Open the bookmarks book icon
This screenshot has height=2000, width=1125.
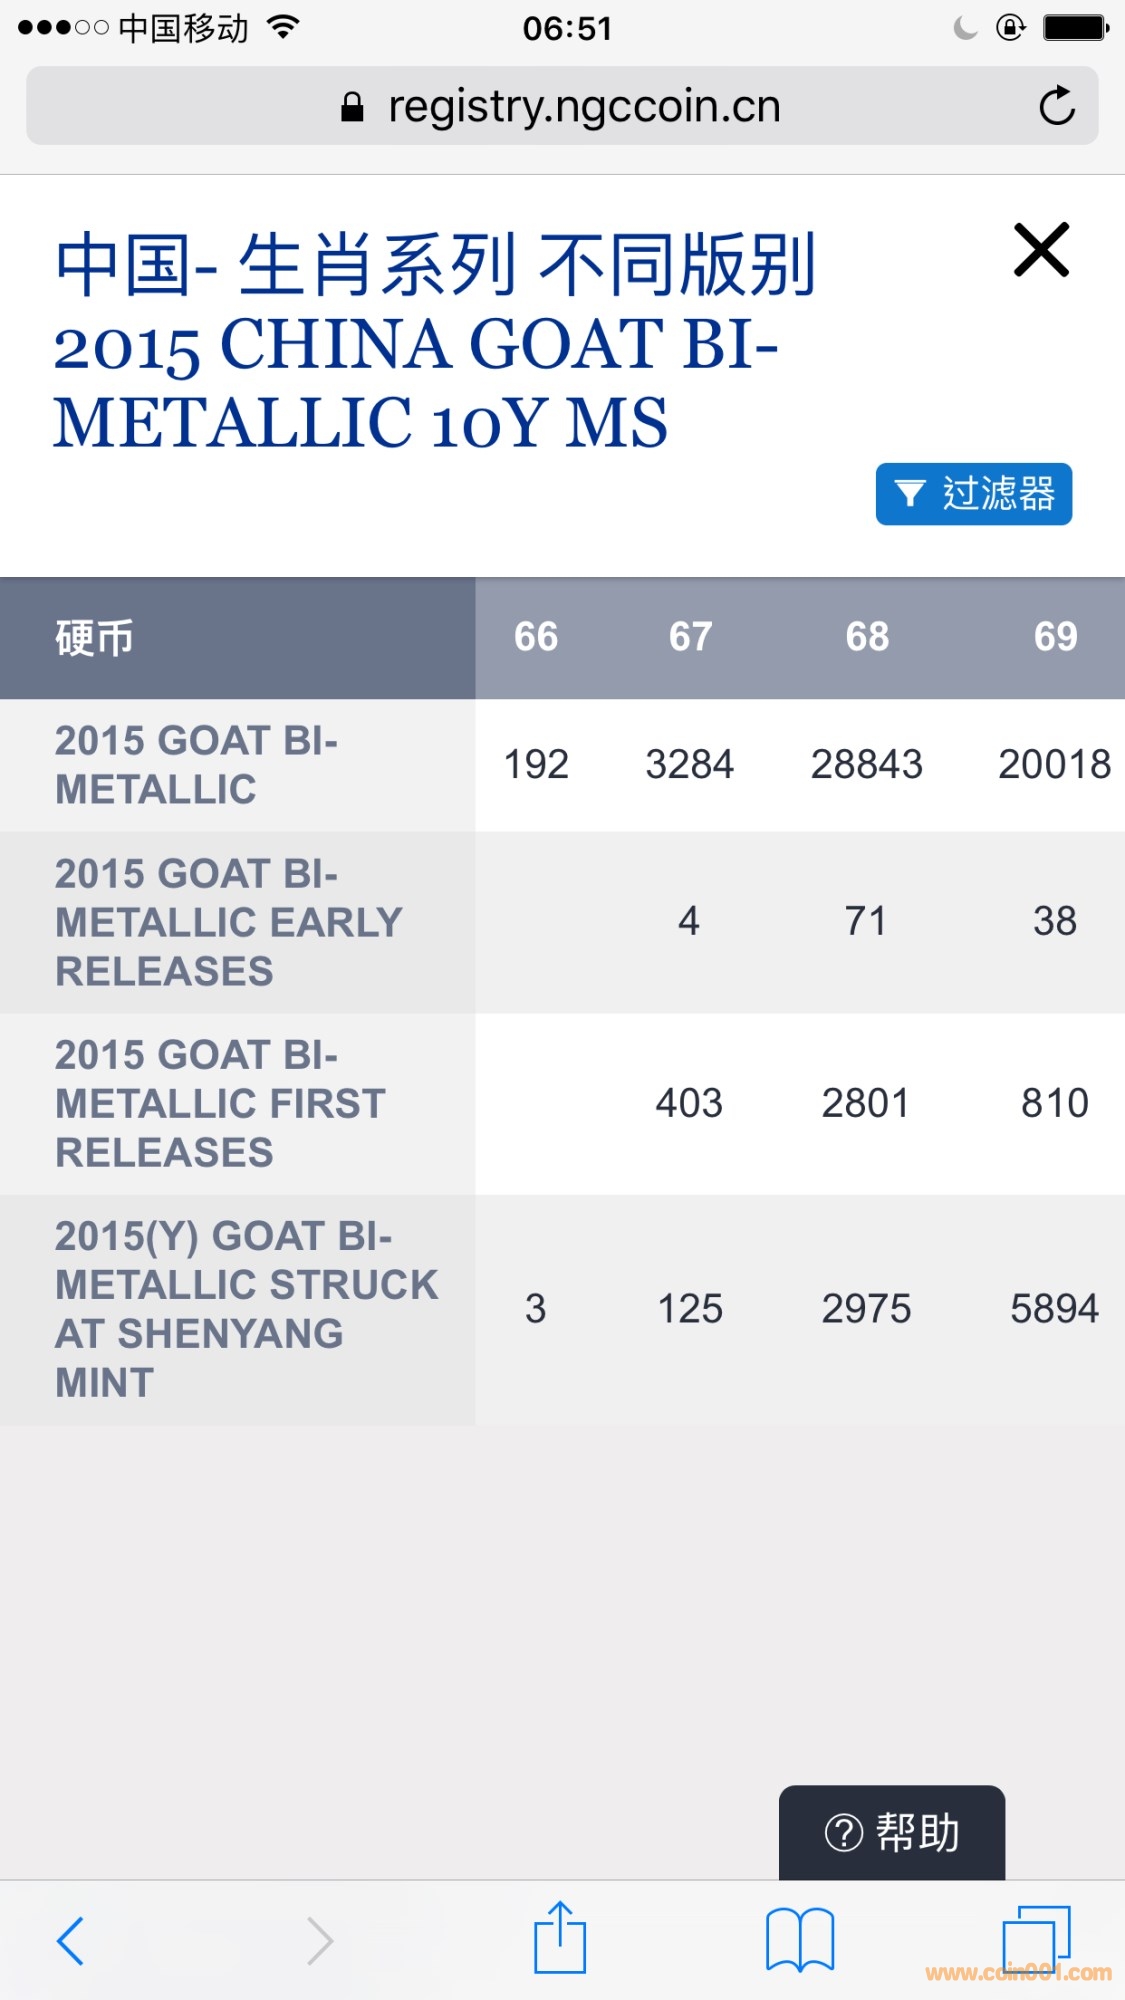pyautogui.click(x=799, y=1940)
